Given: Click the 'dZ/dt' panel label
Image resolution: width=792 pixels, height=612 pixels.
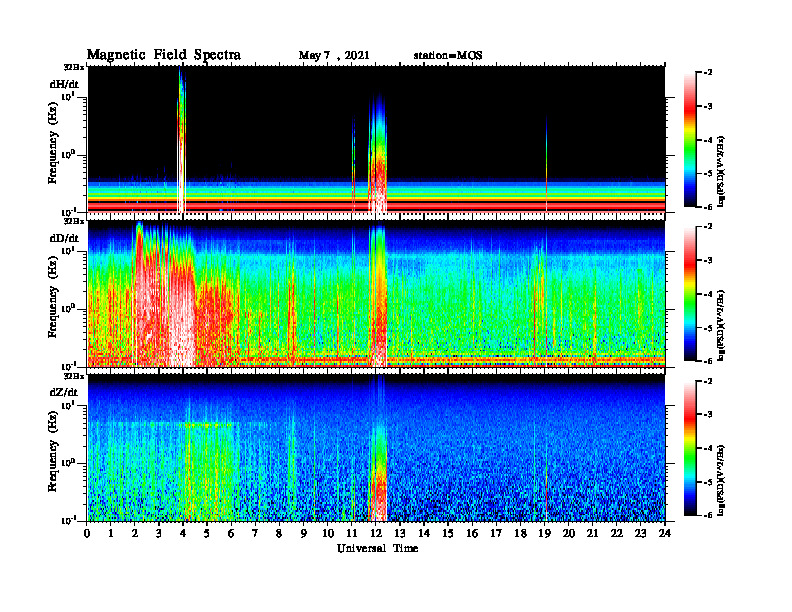Looking at the screenshot, I should [x=64, y=392].
